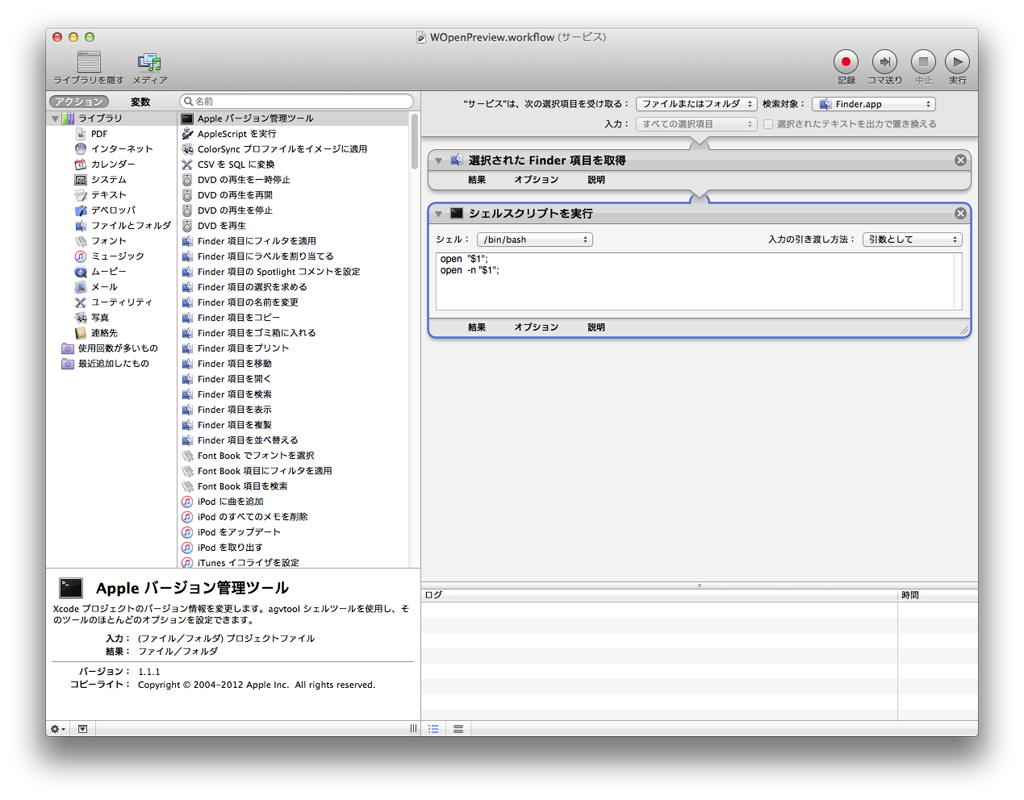Screen dimensions: 1024x800
Task: Focus the 名前 search field
Action: 297,101
